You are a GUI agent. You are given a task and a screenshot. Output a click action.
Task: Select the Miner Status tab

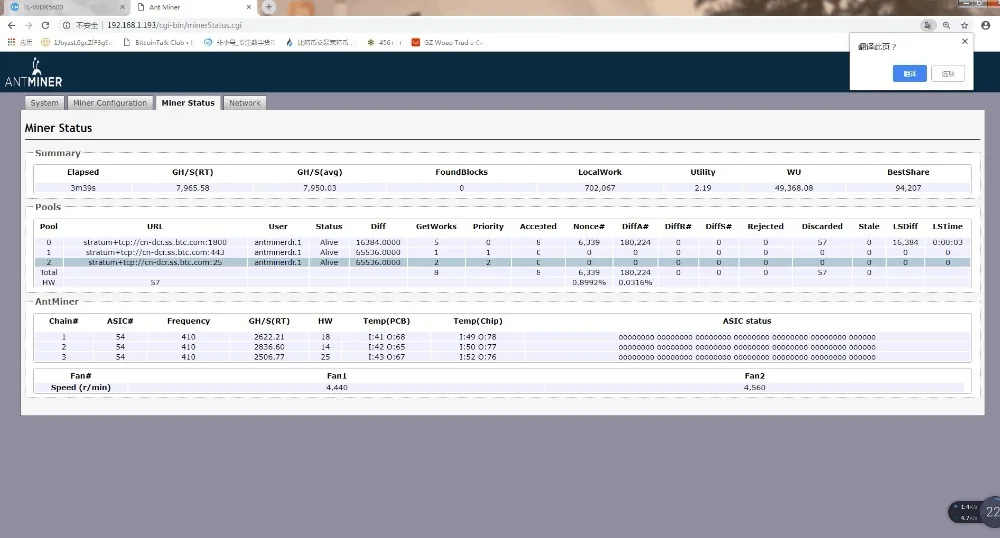(188, 103)
